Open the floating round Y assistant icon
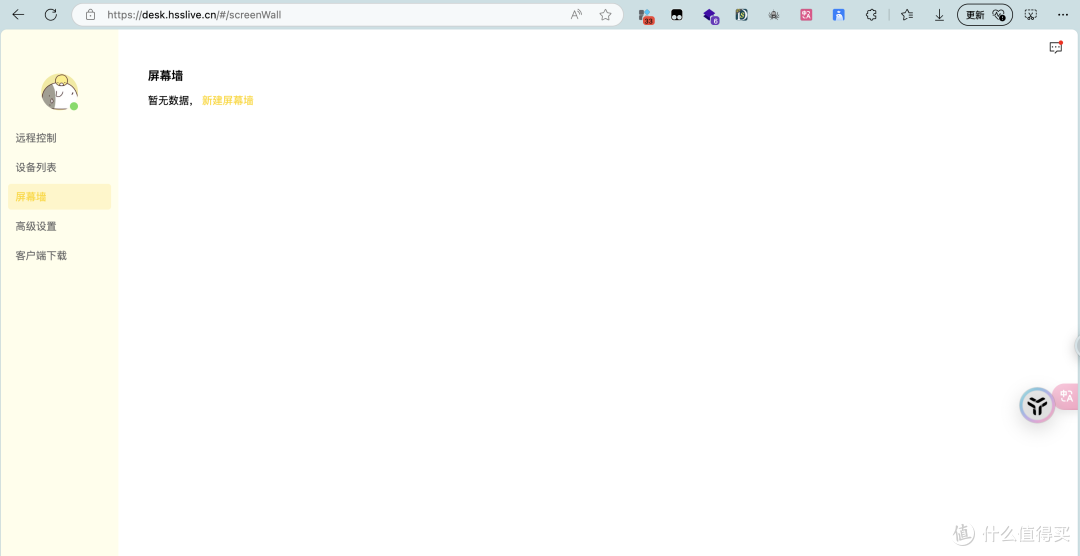 [1037, 405]
